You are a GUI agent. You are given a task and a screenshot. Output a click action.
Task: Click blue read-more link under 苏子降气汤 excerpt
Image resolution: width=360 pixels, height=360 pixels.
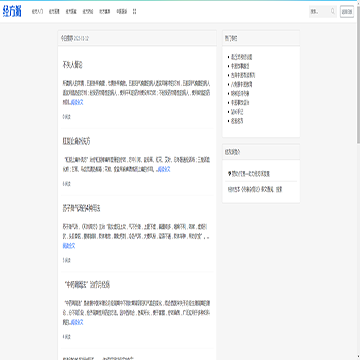69,246
